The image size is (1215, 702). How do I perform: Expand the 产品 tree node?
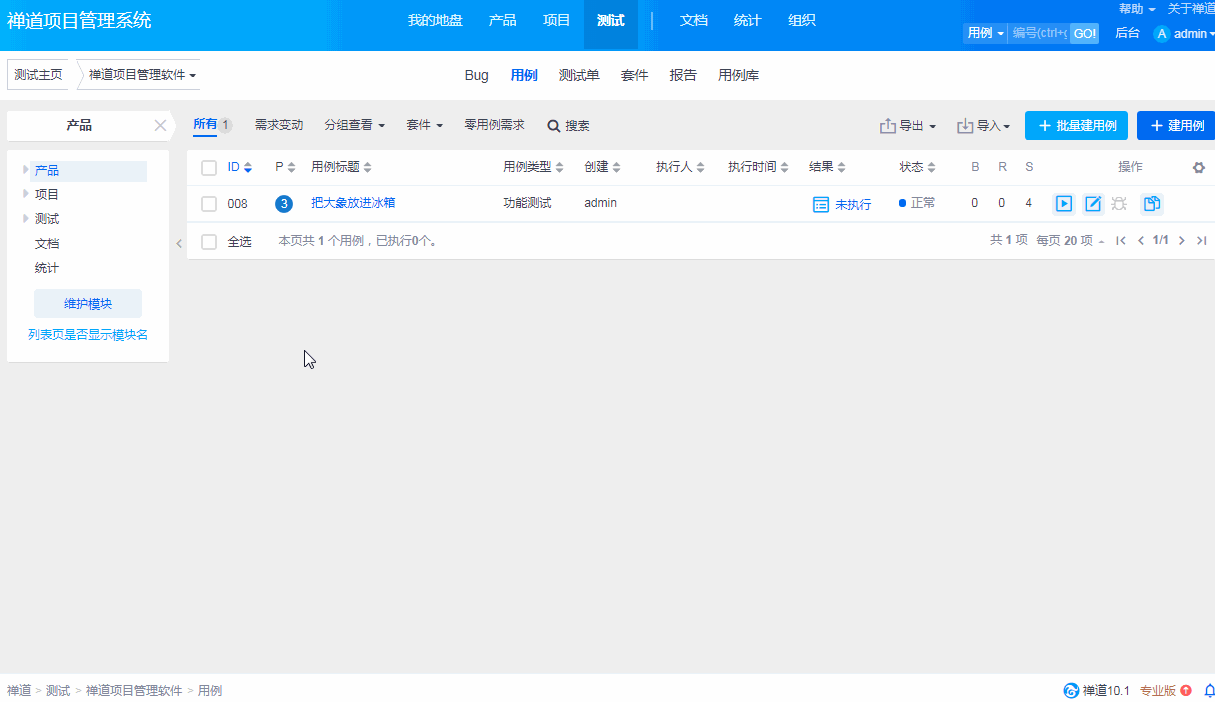click(x=26, y=170)
